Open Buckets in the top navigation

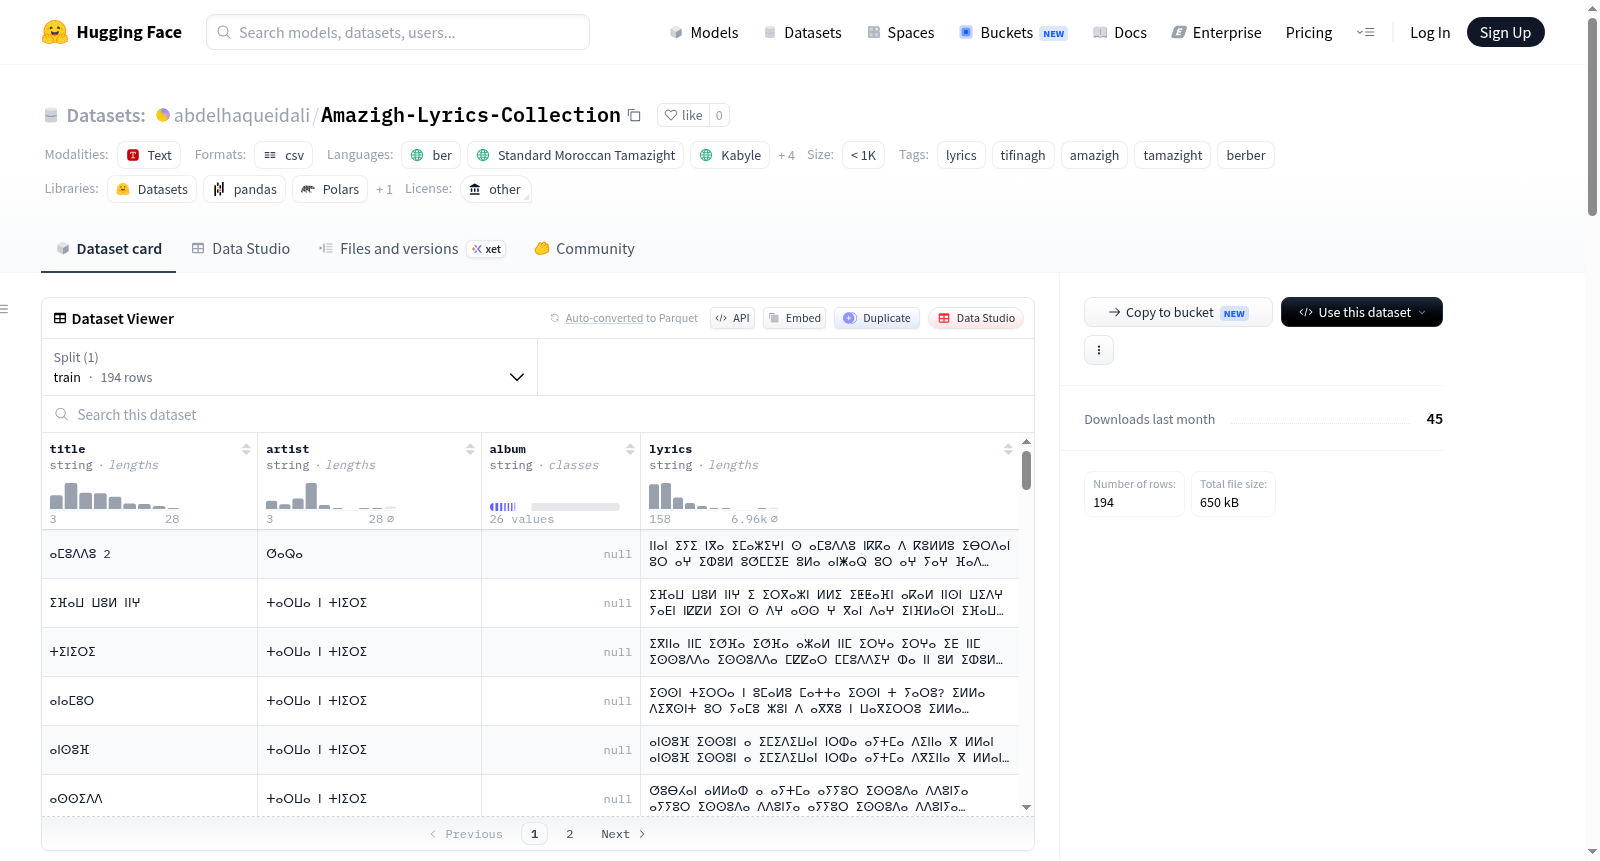coord(1013,32)
